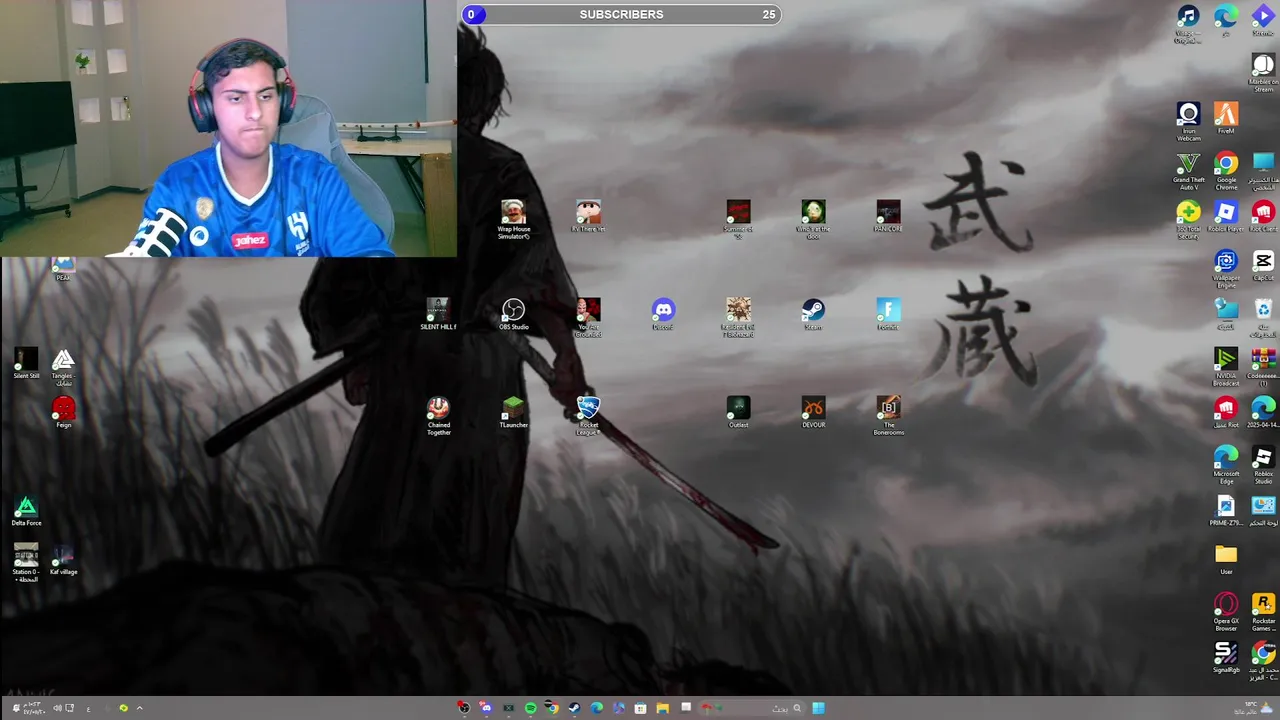Viewport: 1280px width, 720px height.
Task: Open the Feign desktop shortcut
Action: (64, 412)
